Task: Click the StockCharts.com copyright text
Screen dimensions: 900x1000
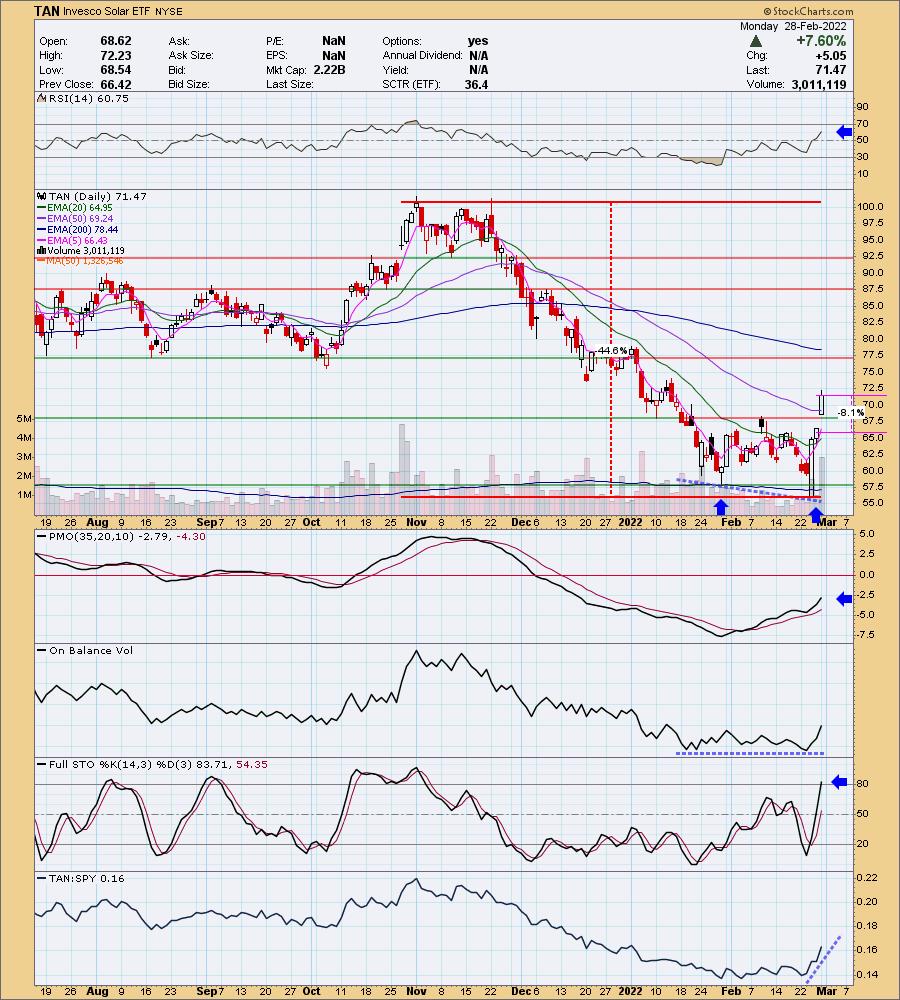Action: (808, 11)
